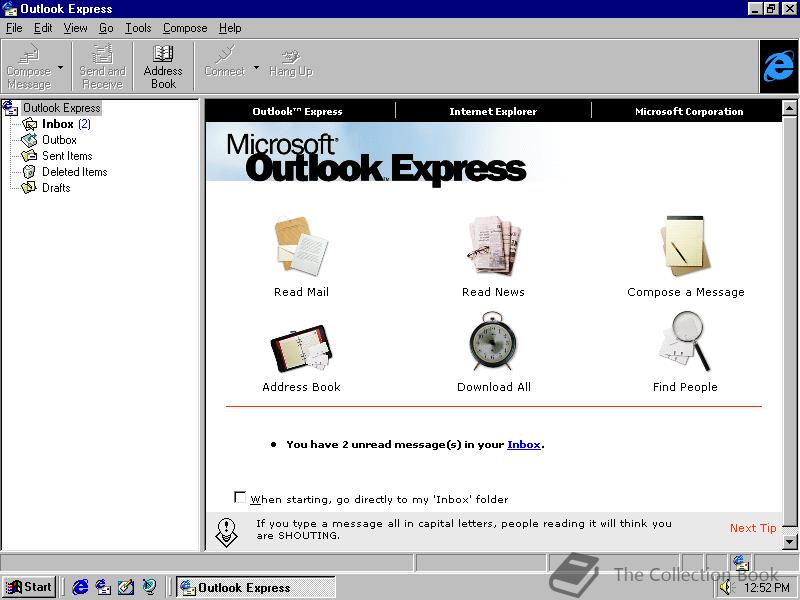Click the Microsoft Corporation header tab
This screenshot has width=800, height=600.
[689, 111]
